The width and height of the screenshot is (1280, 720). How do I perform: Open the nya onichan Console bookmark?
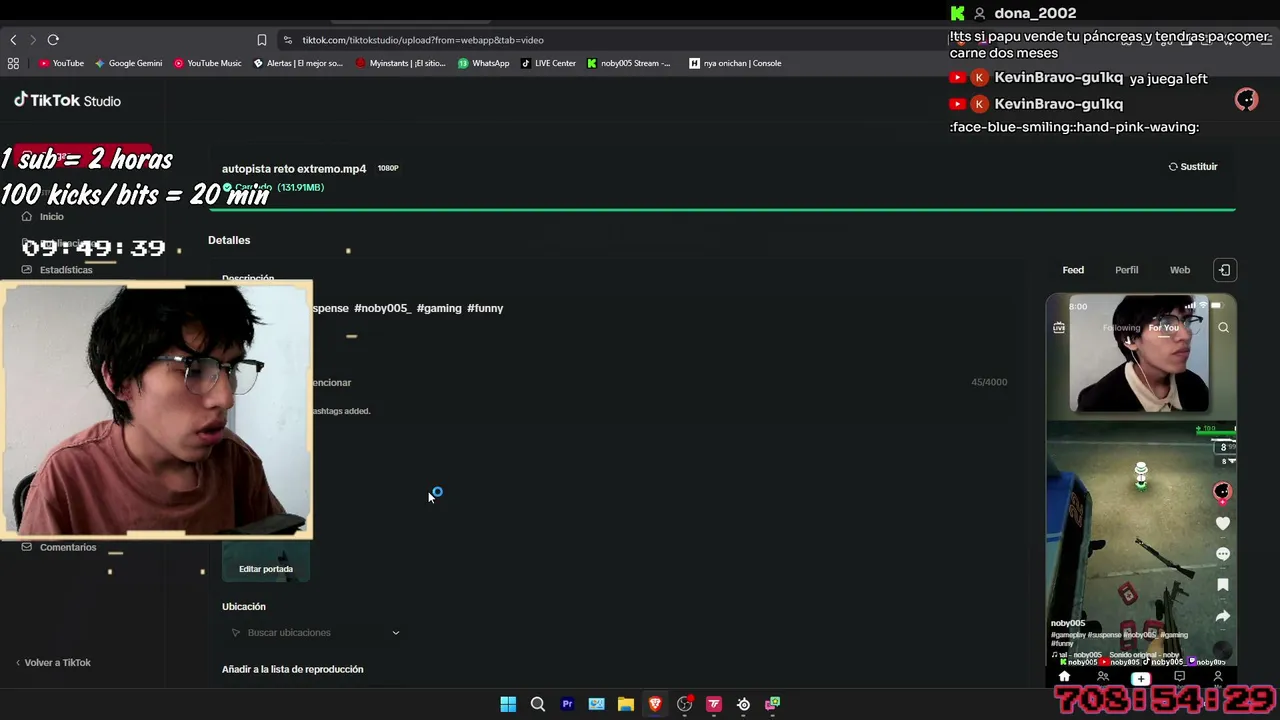735,63
